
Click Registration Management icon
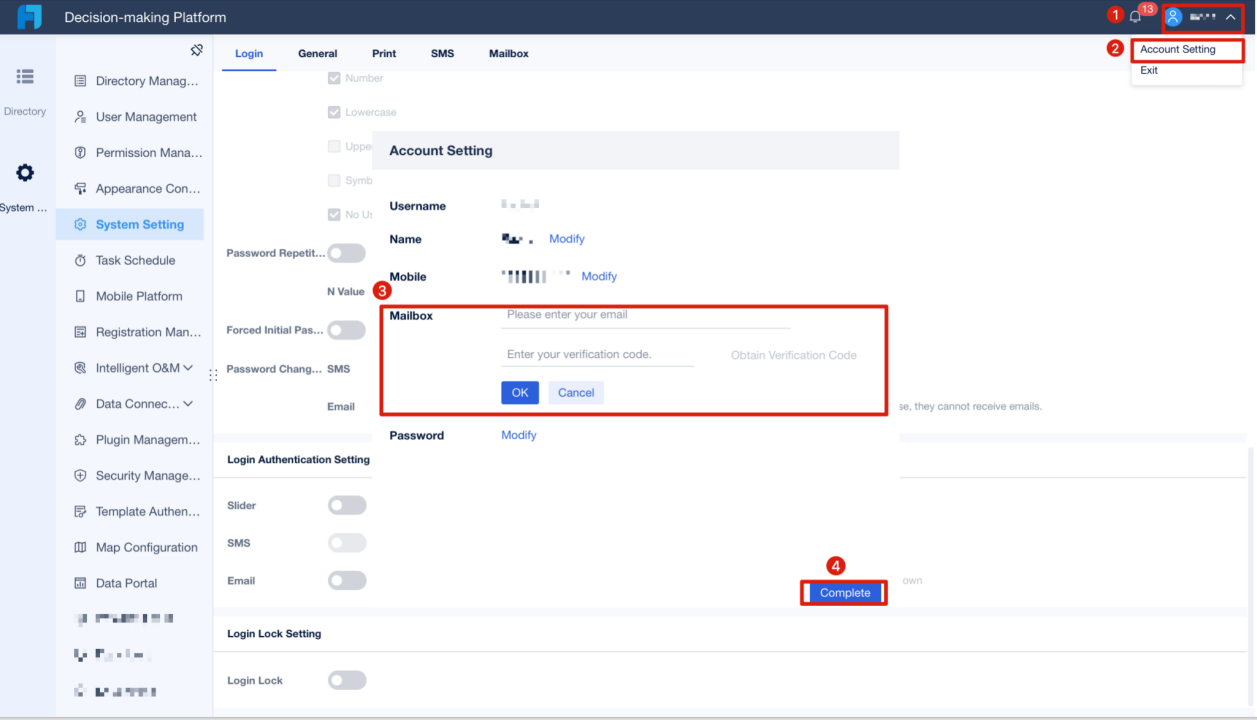[x=80, y=332]
